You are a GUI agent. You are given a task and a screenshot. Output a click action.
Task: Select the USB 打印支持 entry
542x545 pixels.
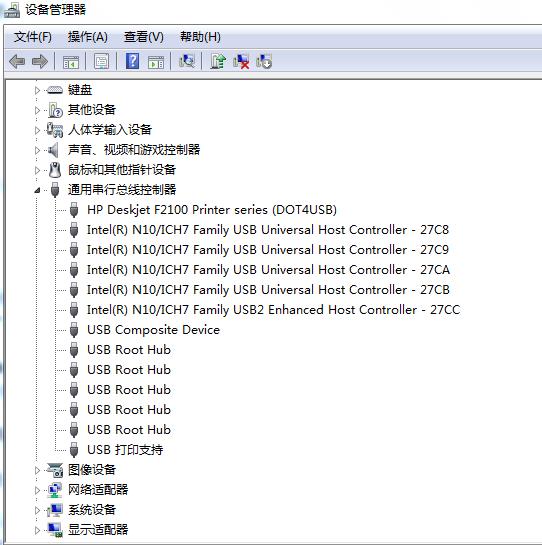click(x=125, y=450)
